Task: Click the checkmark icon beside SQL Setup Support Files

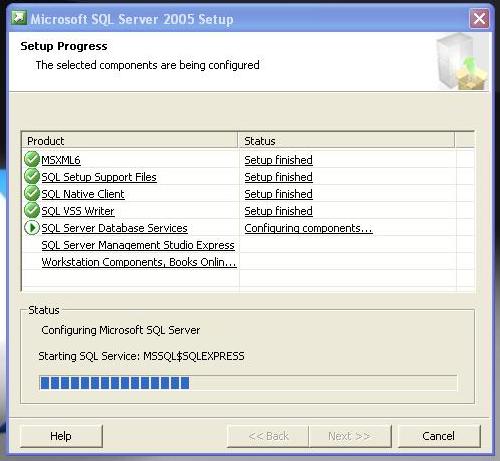Action: [x=32, y=176]
